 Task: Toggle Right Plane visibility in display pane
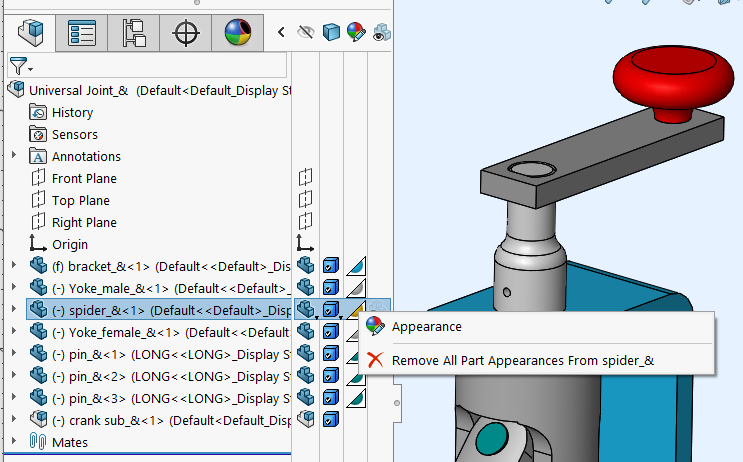point(306,221)
